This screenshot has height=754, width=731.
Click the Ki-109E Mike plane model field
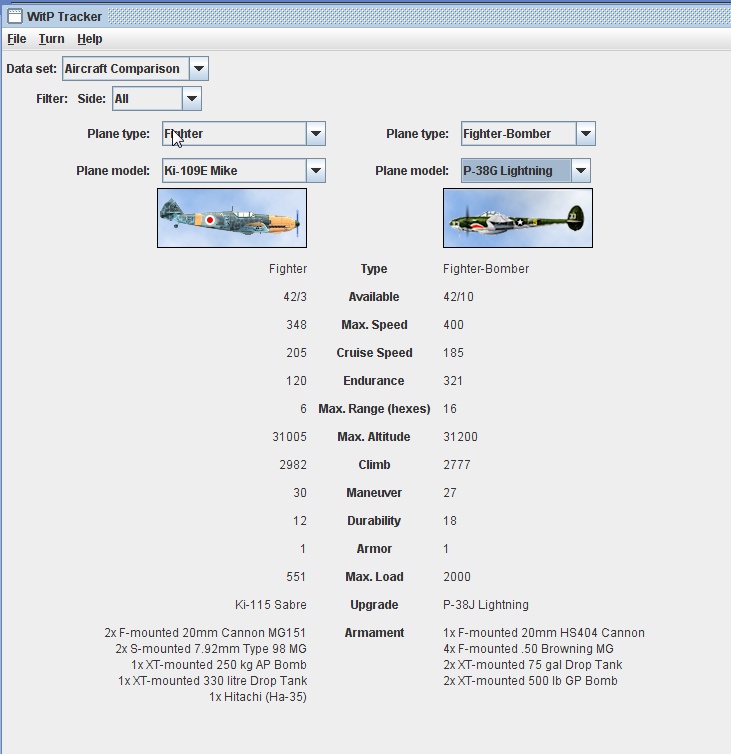pos(235,171)
